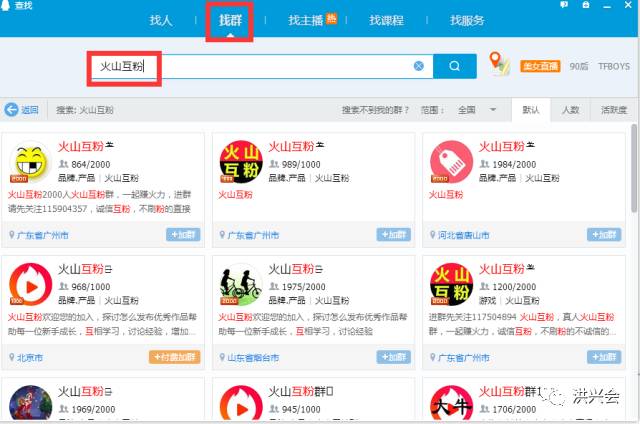Open 广东省广州市 location of the 989/1000 group
The height and width of the screenshot is (424, 640).
click(x=253, y=235)
